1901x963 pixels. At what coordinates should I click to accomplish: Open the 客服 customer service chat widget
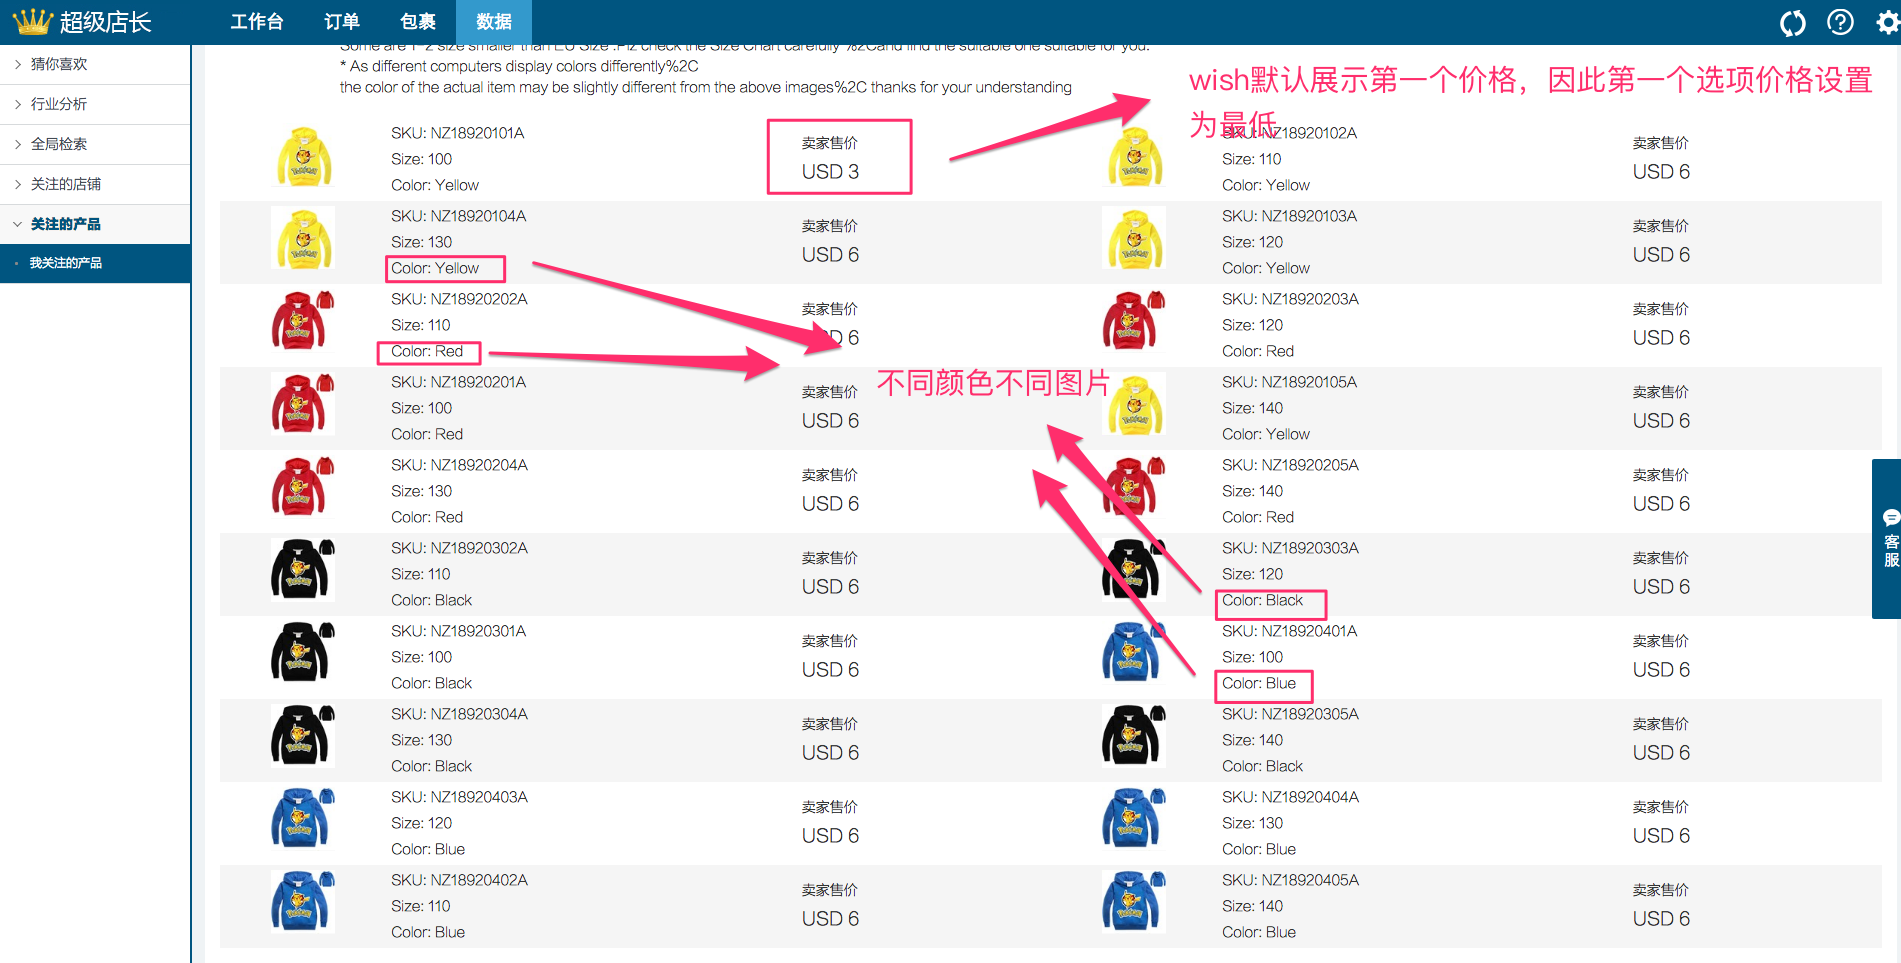coord(1889,539)
